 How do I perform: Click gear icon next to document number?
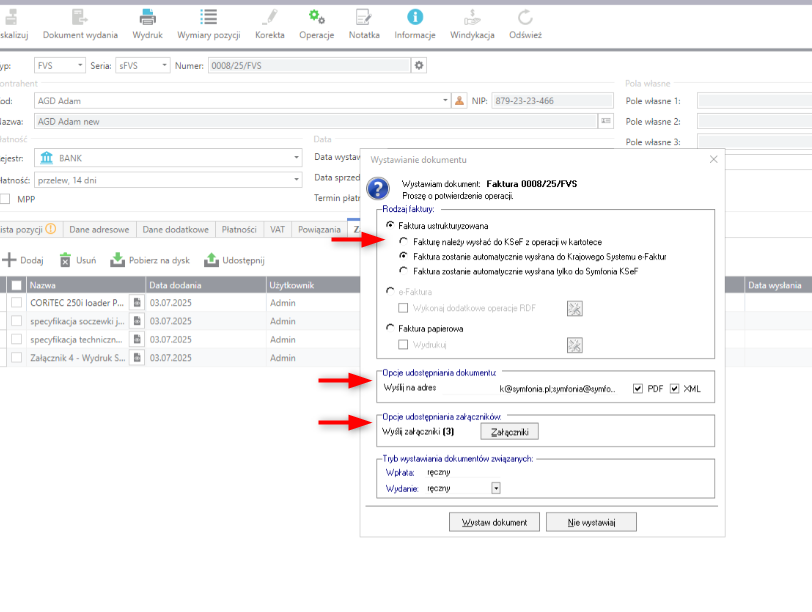[x=420, y=65]
